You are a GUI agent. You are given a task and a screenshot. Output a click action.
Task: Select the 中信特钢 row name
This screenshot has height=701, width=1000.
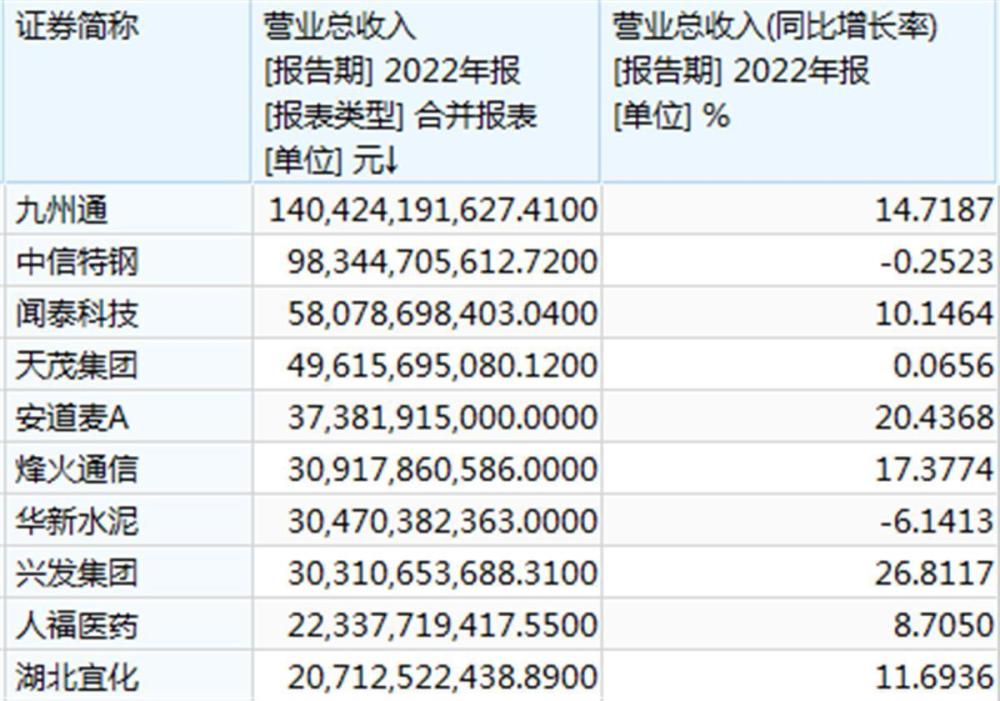click(x=77, y=262)
